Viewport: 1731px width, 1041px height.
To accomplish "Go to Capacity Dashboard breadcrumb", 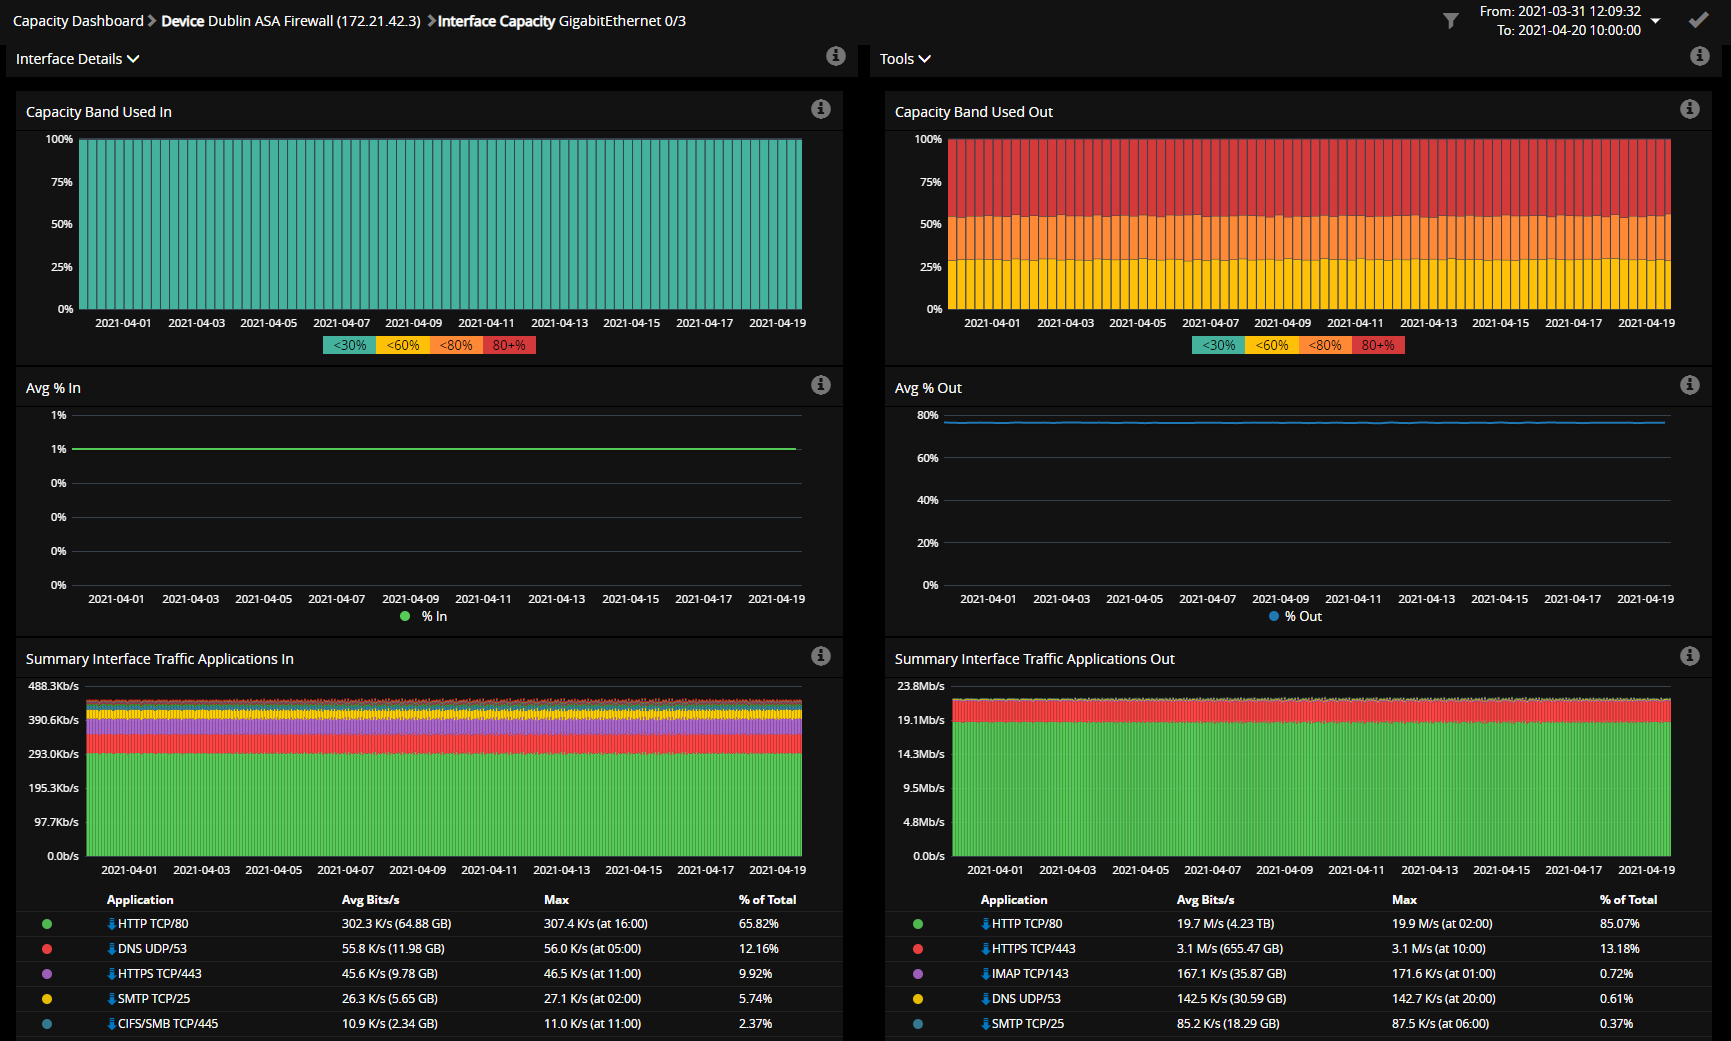I will pos(78,21).
